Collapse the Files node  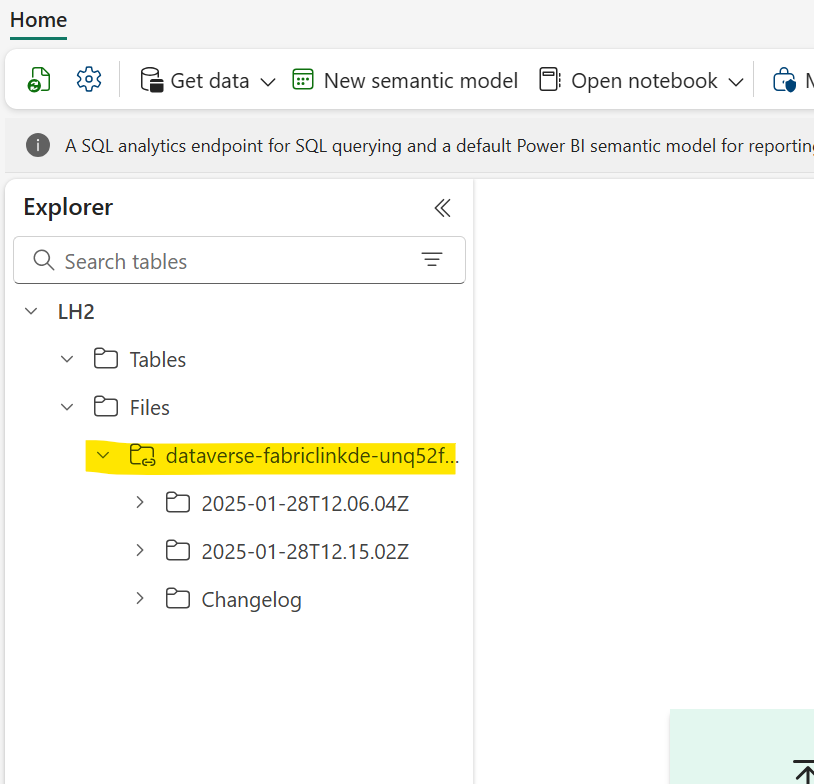[x=67, y=407]
